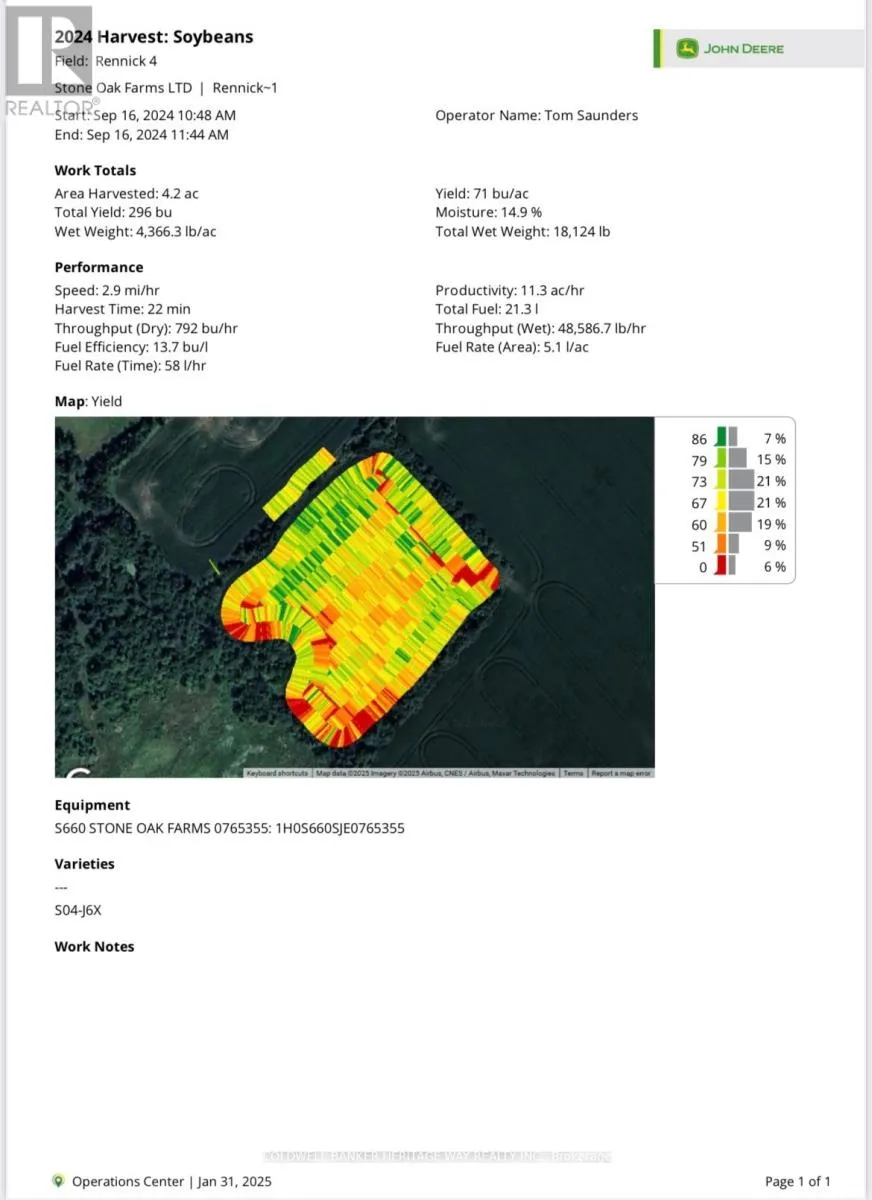
Task: Open Keyboard shortcuts on the map
Action: pyautogui.click(x=278, y=773)
